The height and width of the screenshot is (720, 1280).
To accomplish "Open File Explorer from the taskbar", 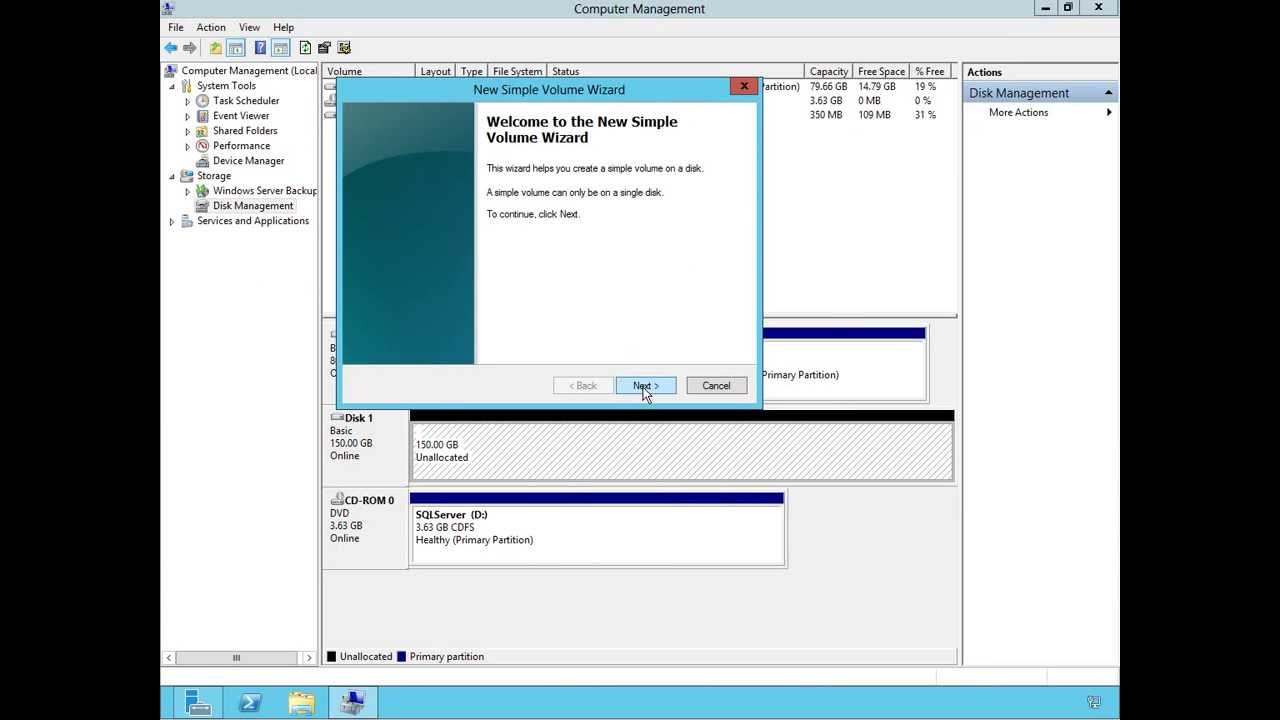I will [301, 703].
